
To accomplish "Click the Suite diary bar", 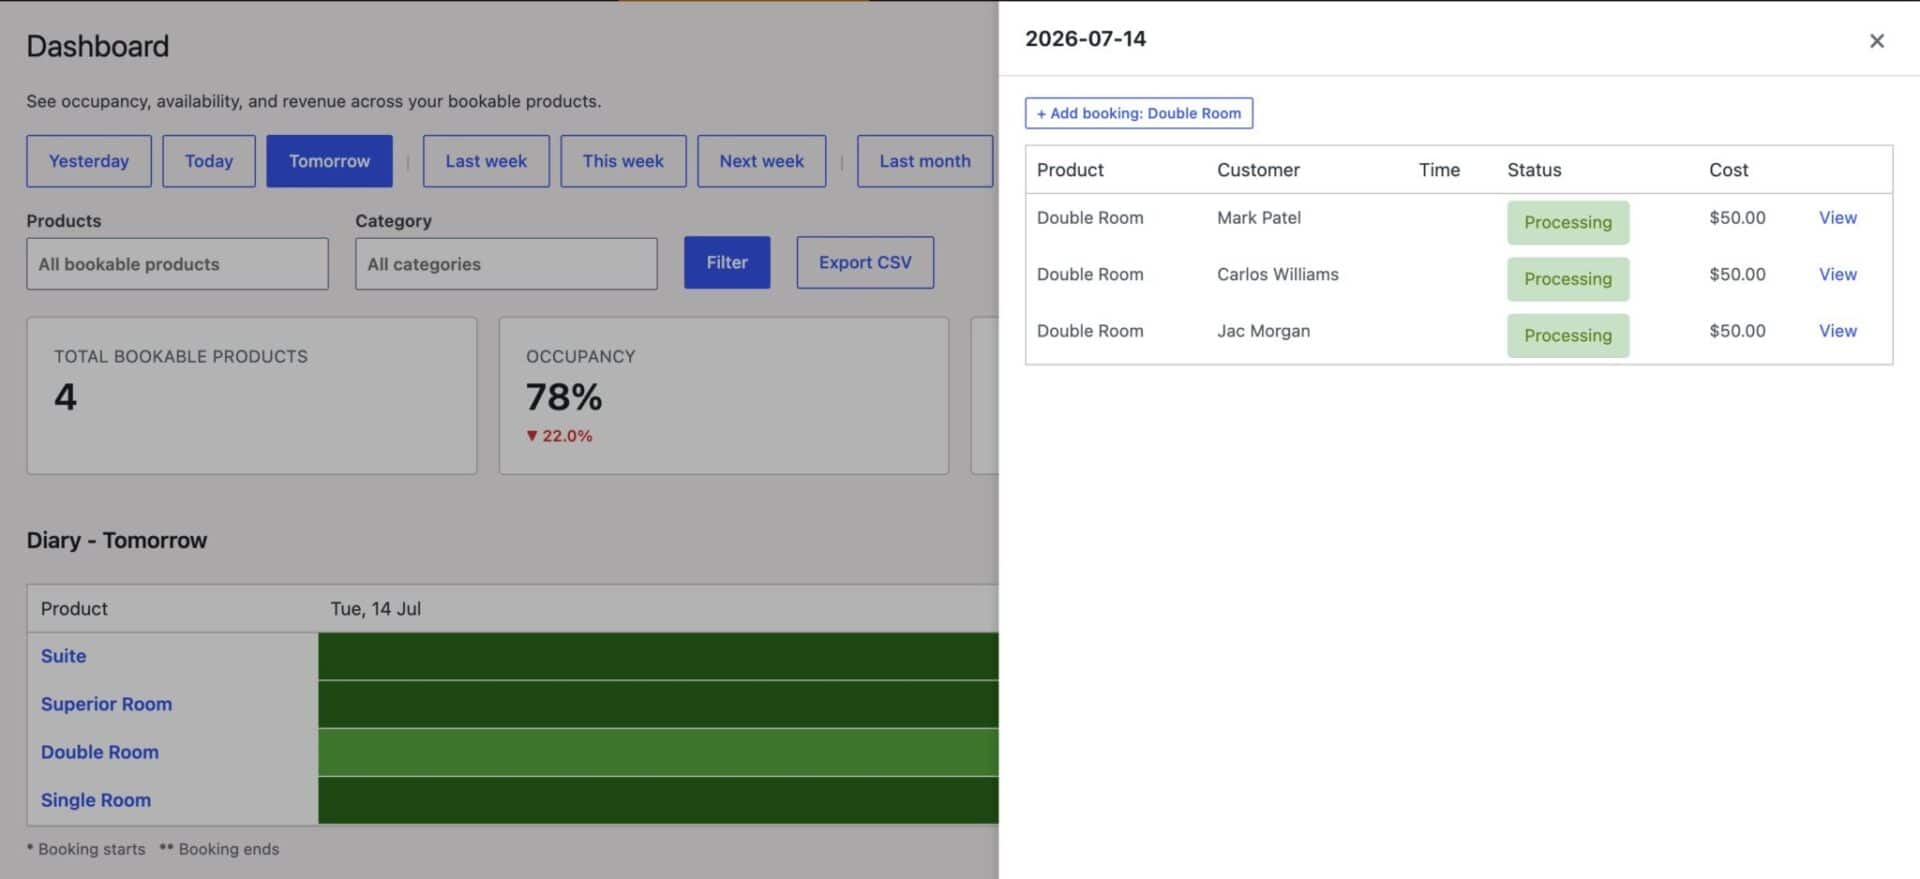I will point(658,656).
